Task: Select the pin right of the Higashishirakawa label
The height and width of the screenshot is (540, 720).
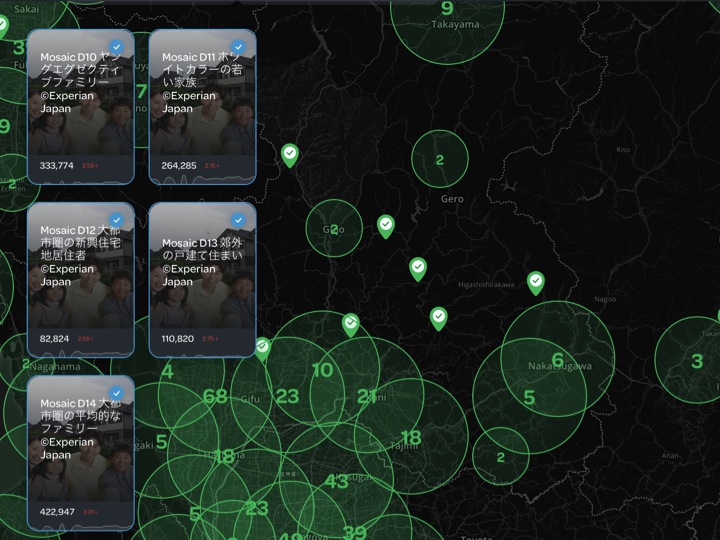Action: pyautogui.click(x=536, y=283)
